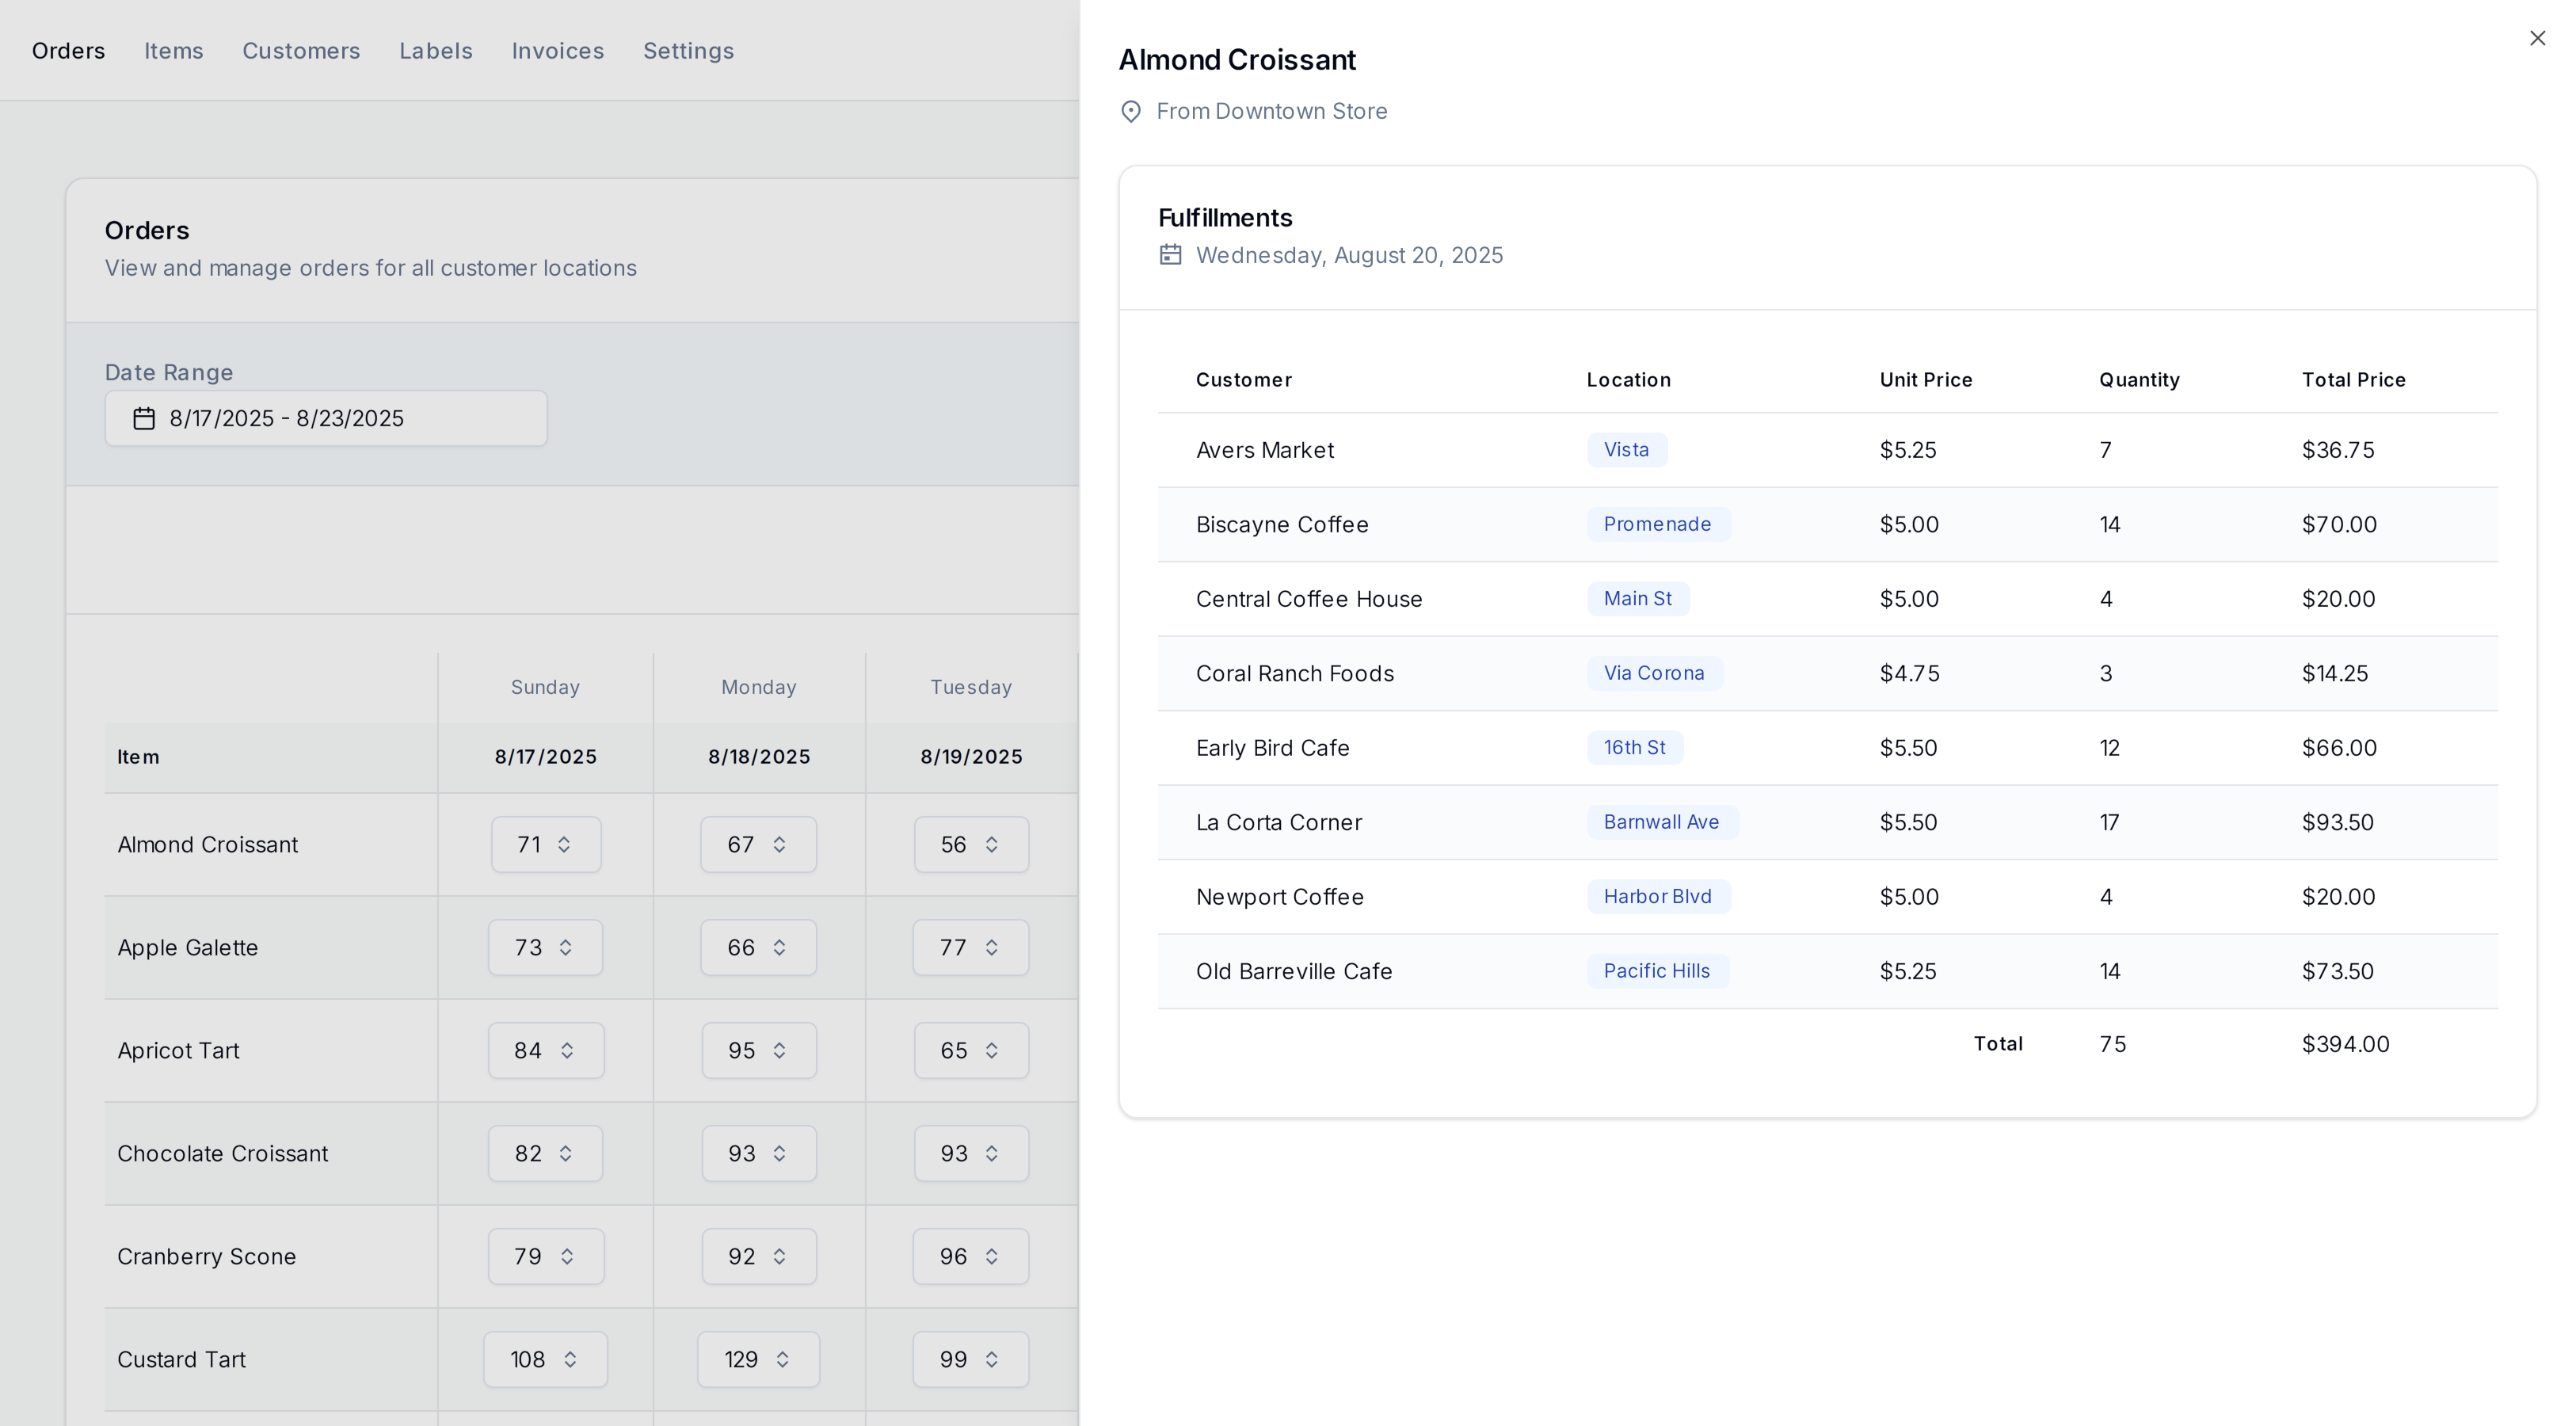The image size is (2576, 1426).
Task: Switch to the Items tab
Action: tap(174, 50)
